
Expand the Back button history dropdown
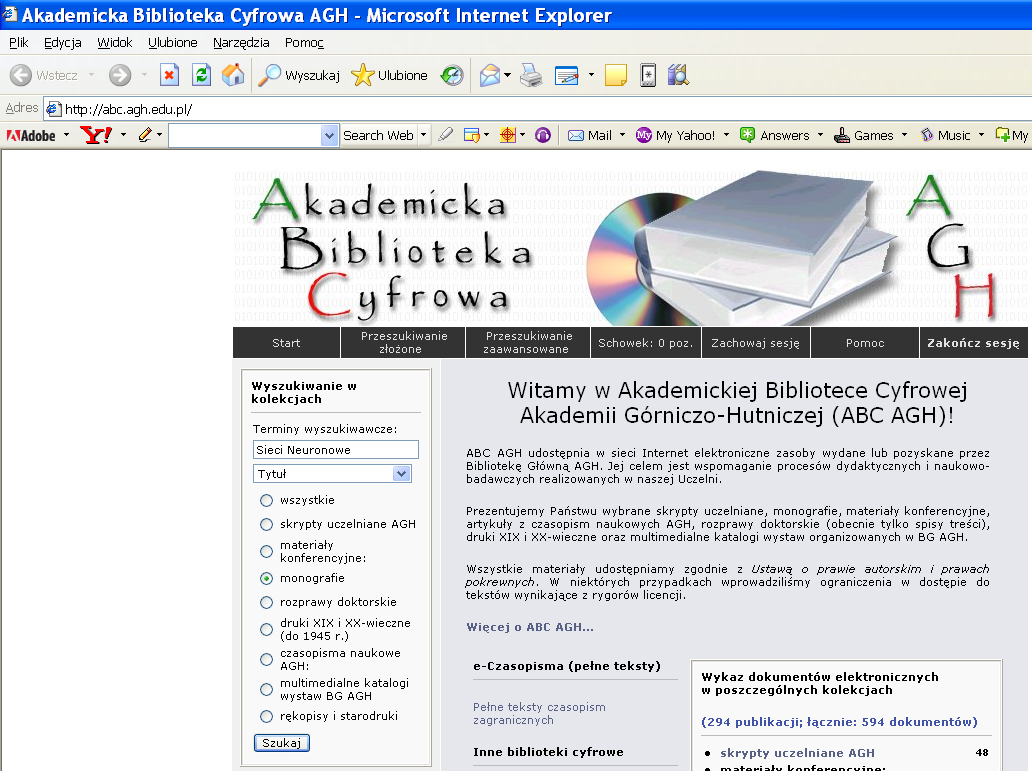tap(91, 75)
